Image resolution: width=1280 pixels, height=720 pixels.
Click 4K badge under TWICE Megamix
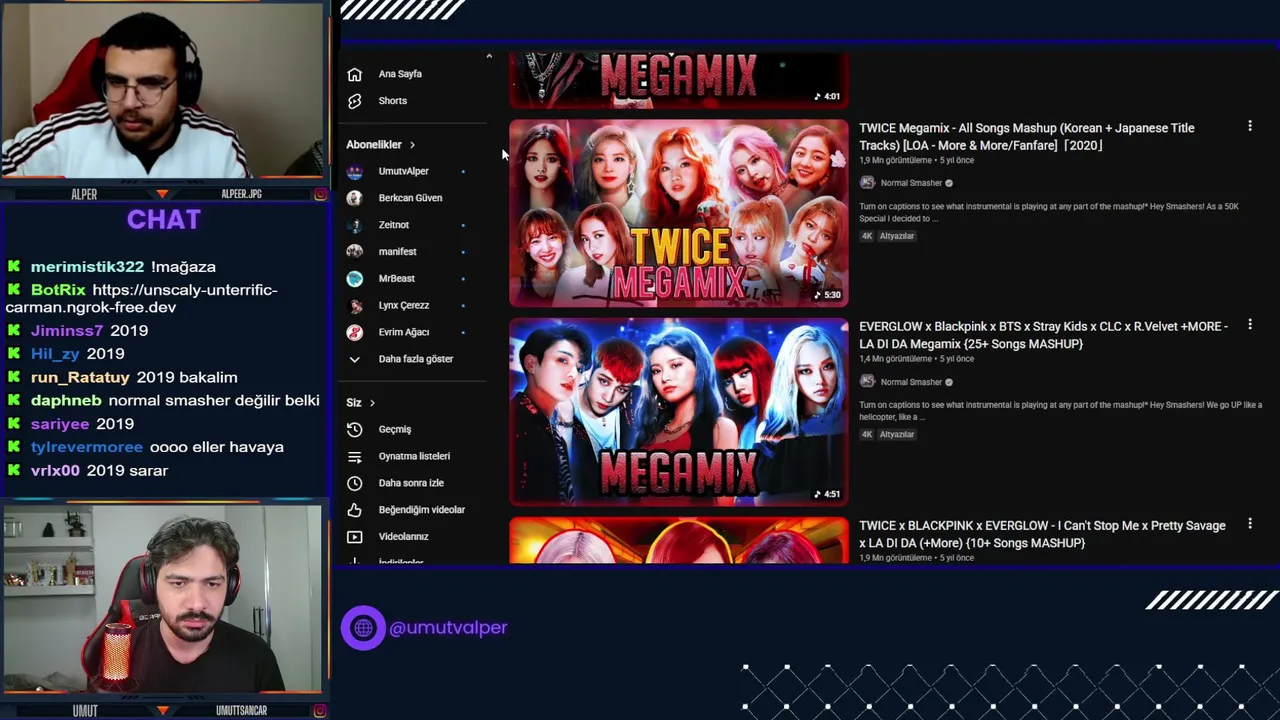[x=867, y=236]
